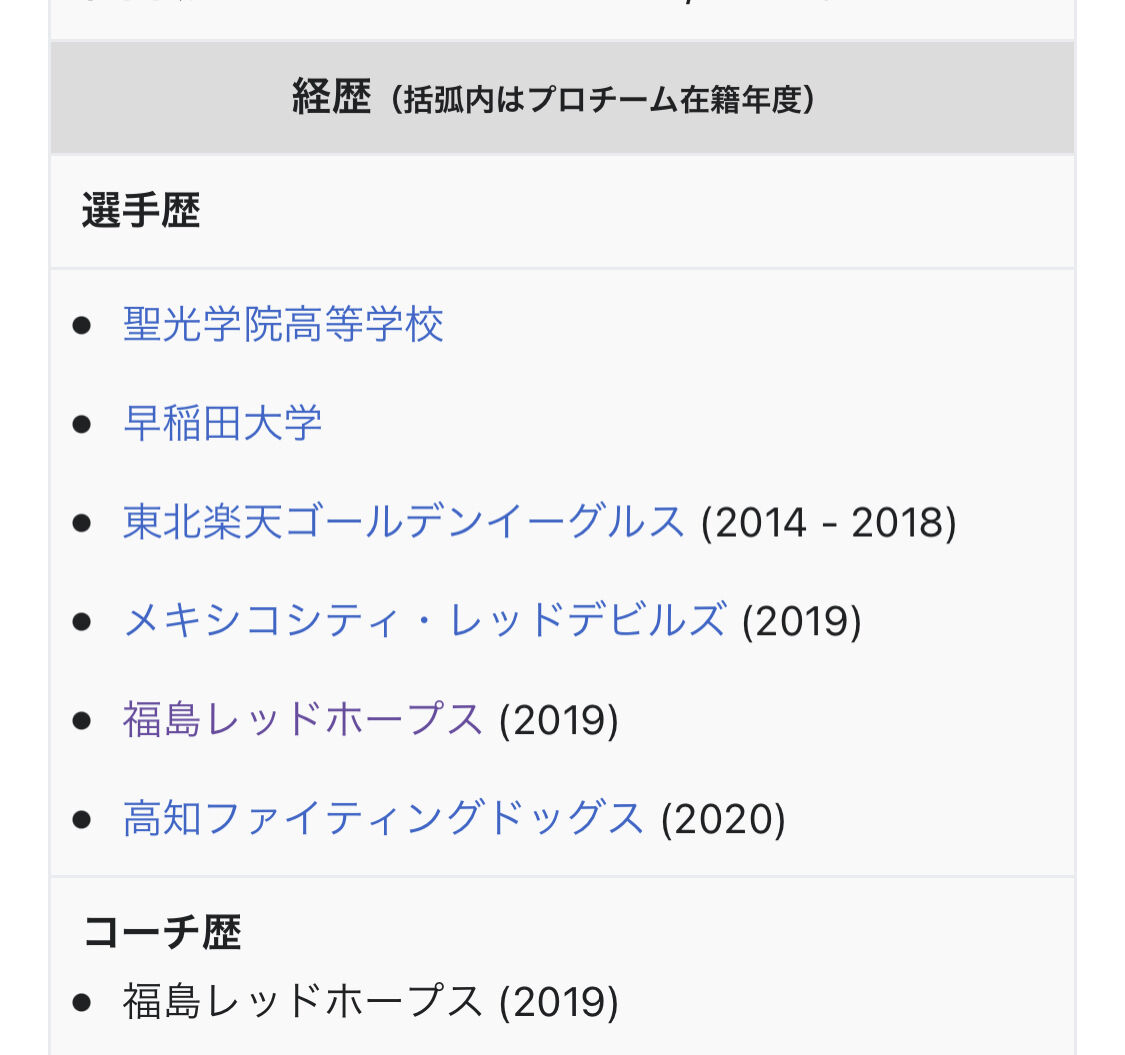Click (2019) beside the purple 福島レッドホープス link
The width and height of the screenshot is (1125, 1055).
pyautogui.click(x=559, y=720)
